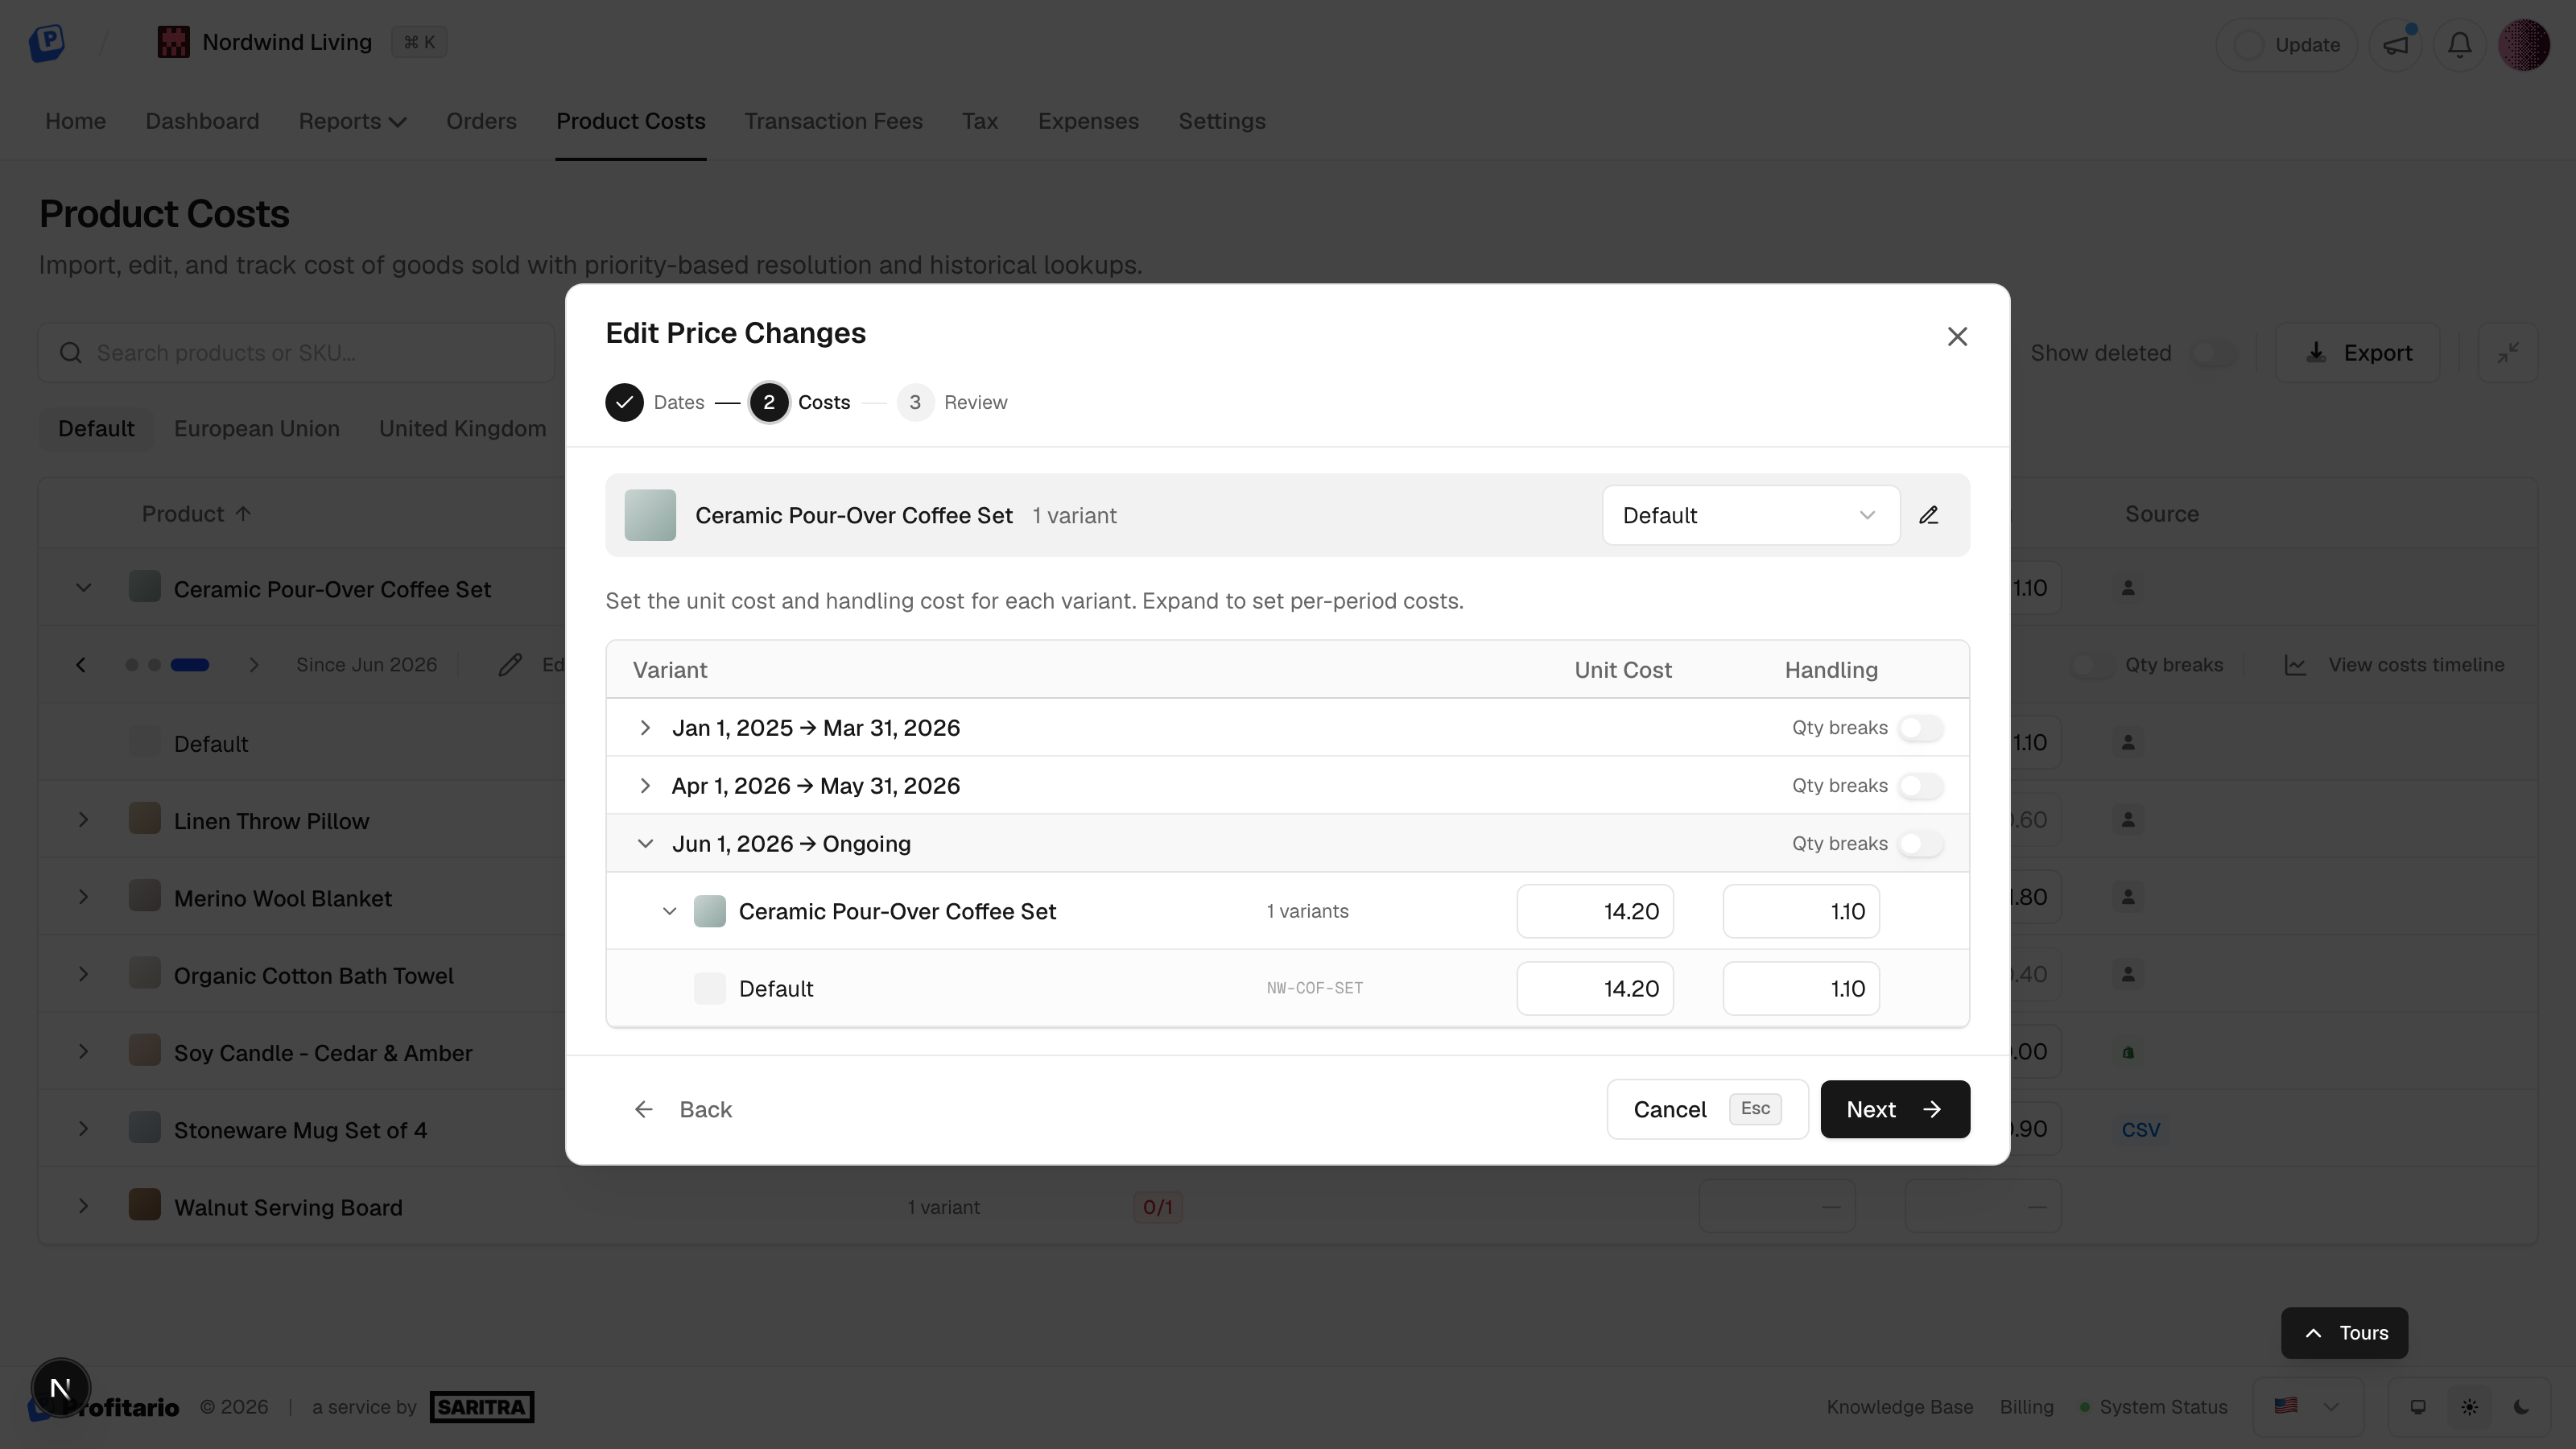Open the notifications bell
Image resolution: width=2576 pixels, height=1449 pixels.
click(2460, 45)
